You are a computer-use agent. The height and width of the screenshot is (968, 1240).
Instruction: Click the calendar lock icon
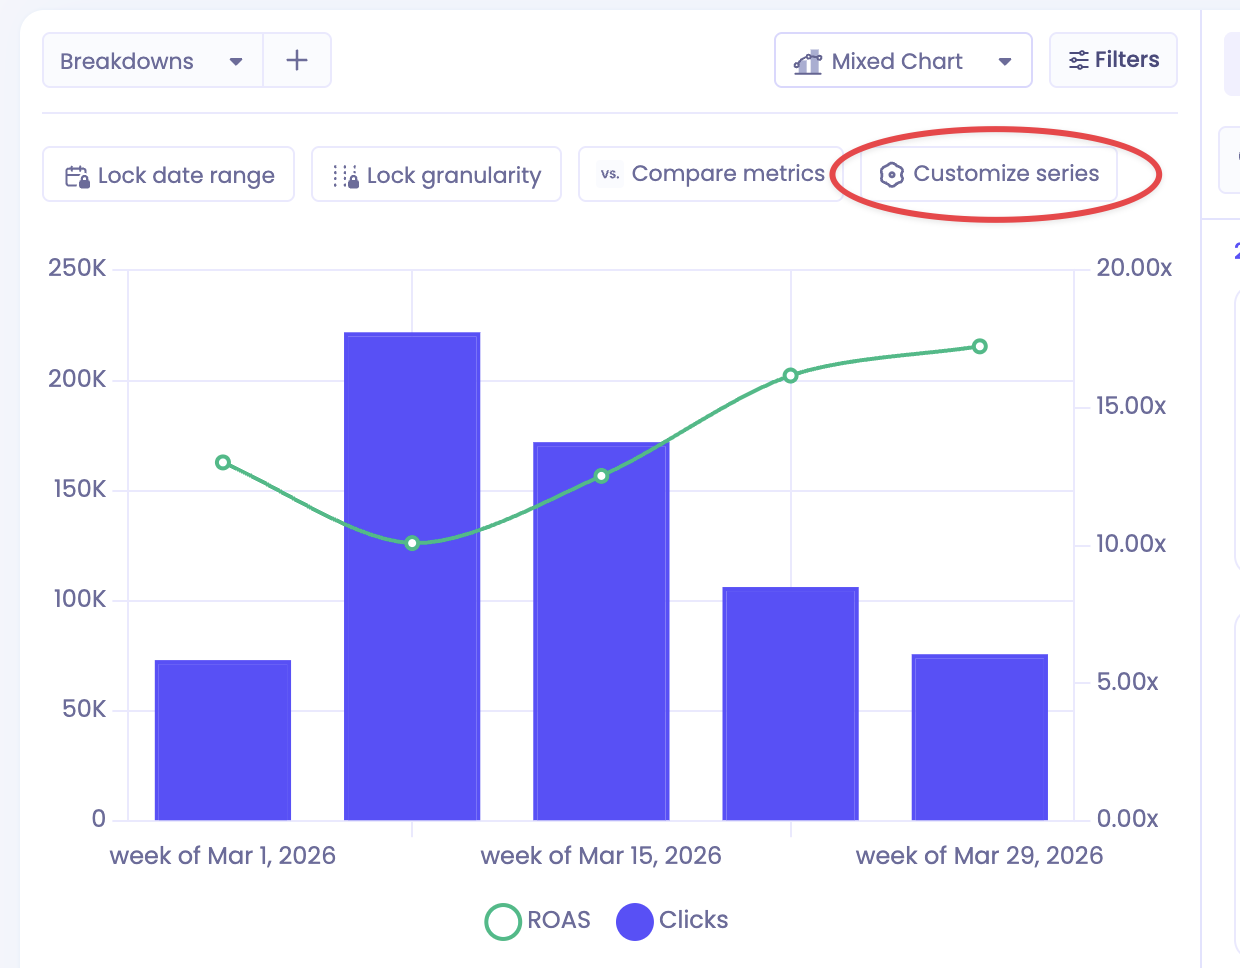tap(77, 176)
